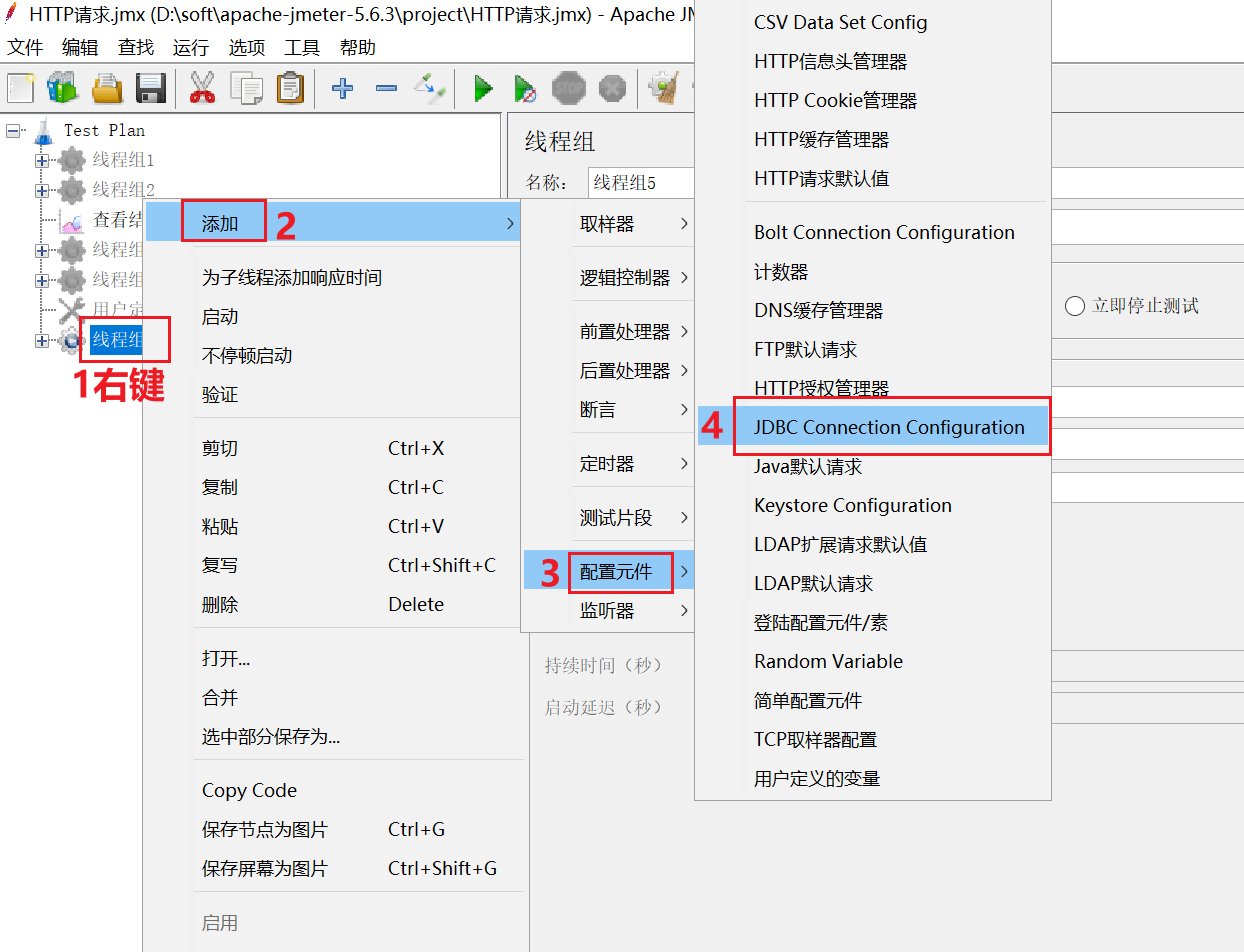Choose 定时器 in the submenu
The image size is (1244, 952).
tap(609, 463)
